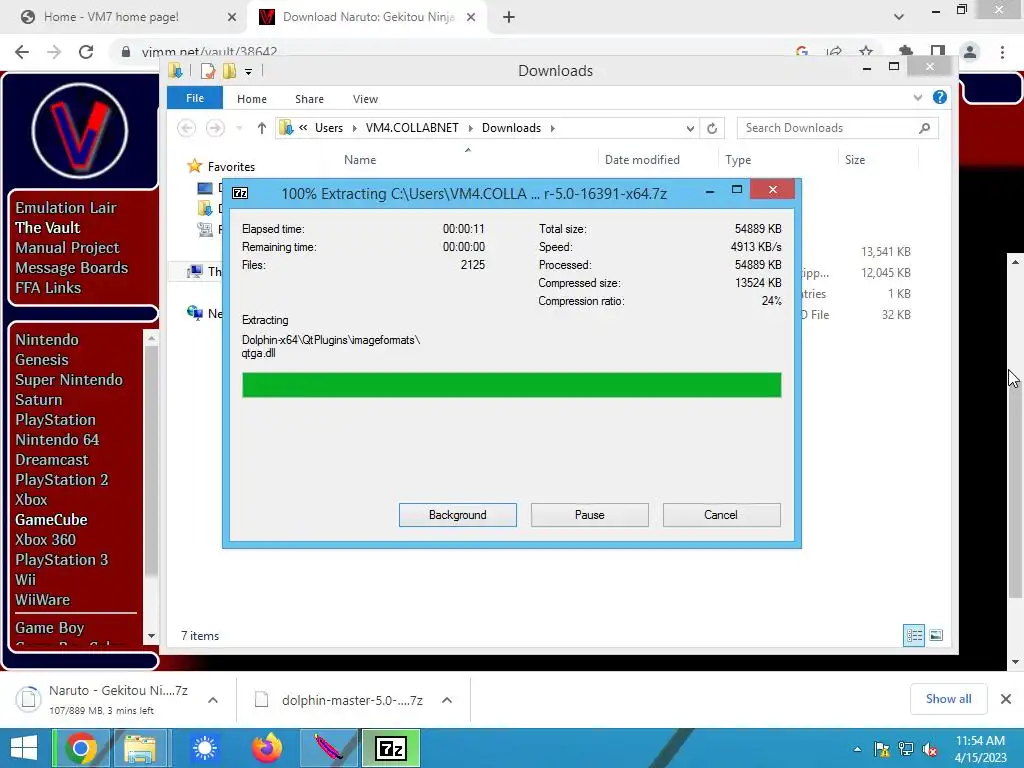Image resolution: width=1024 pixels, height=768 pixels.
Task: Switch Explorer to large icons view
Action: (x=936, y=635)
